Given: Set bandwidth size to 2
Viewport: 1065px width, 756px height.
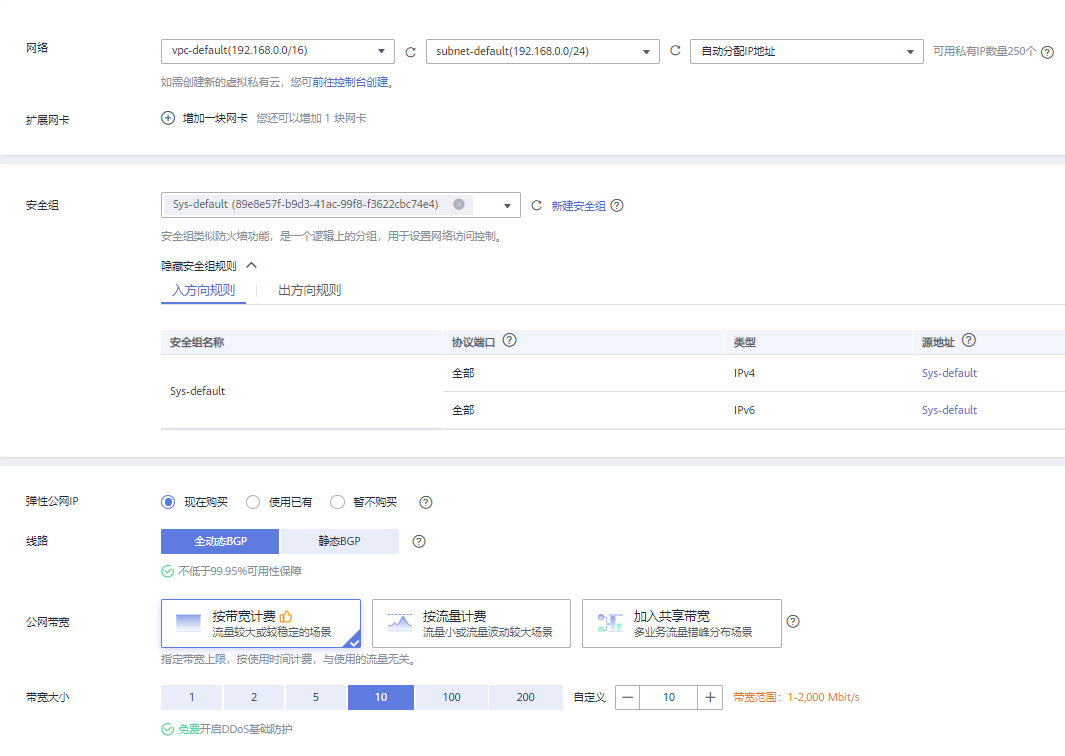Looking at the screenshot, I should 254,698.
